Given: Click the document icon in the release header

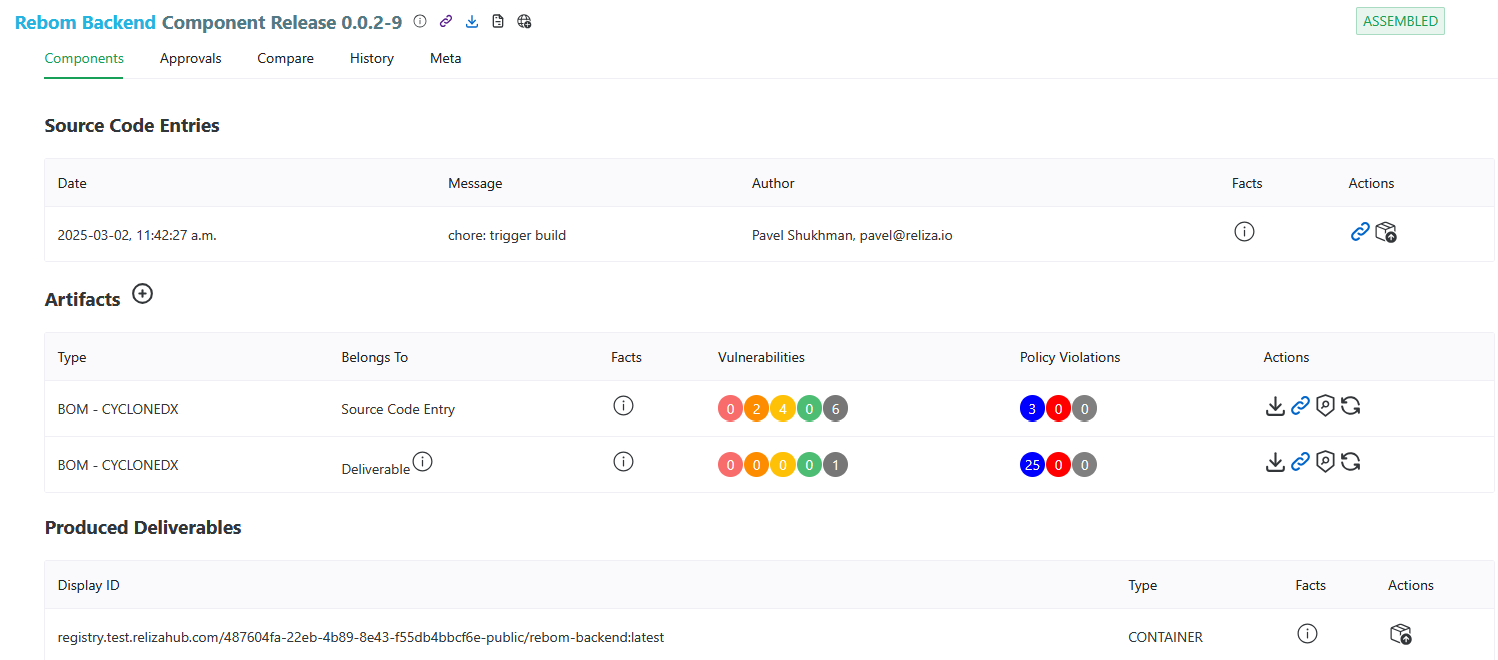Looking at the screenshot, I should click(x=498, y=21).
